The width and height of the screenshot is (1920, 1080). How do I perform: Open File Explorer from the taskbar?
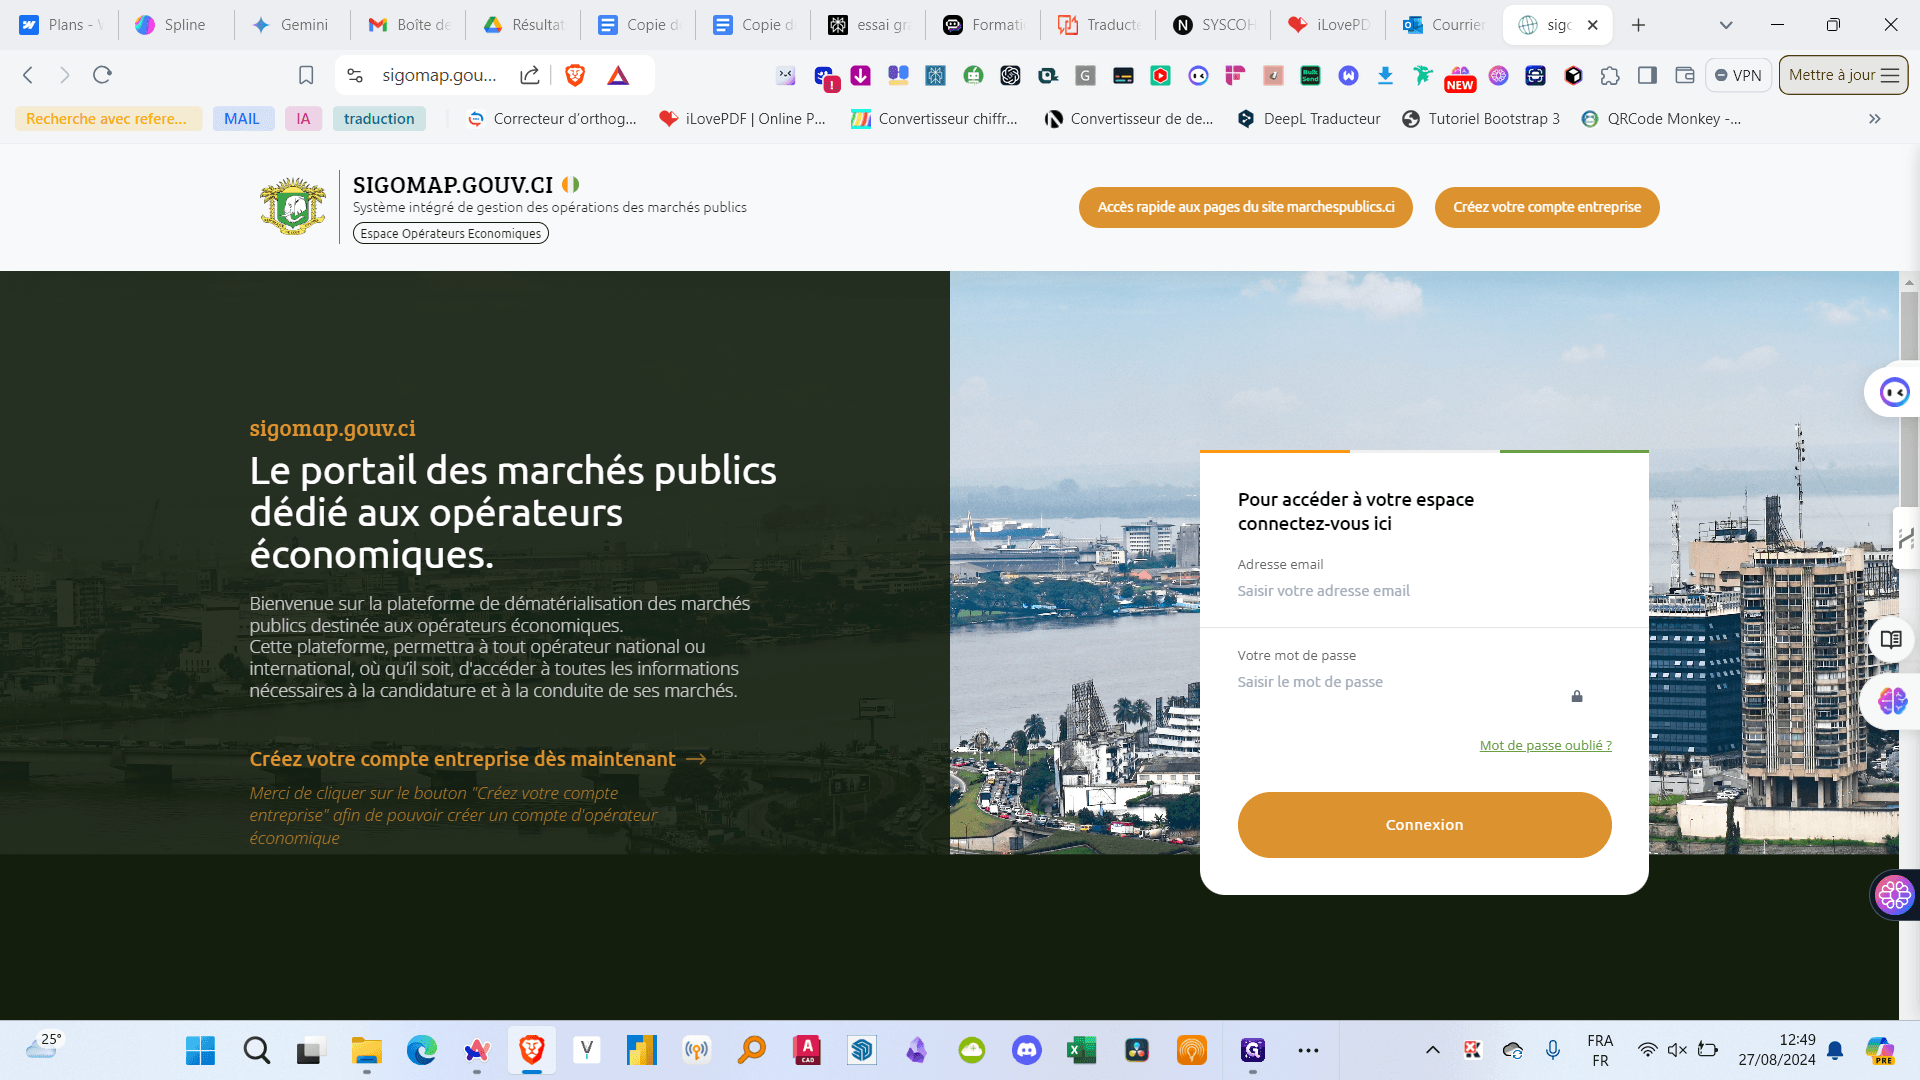(366, 1050)
